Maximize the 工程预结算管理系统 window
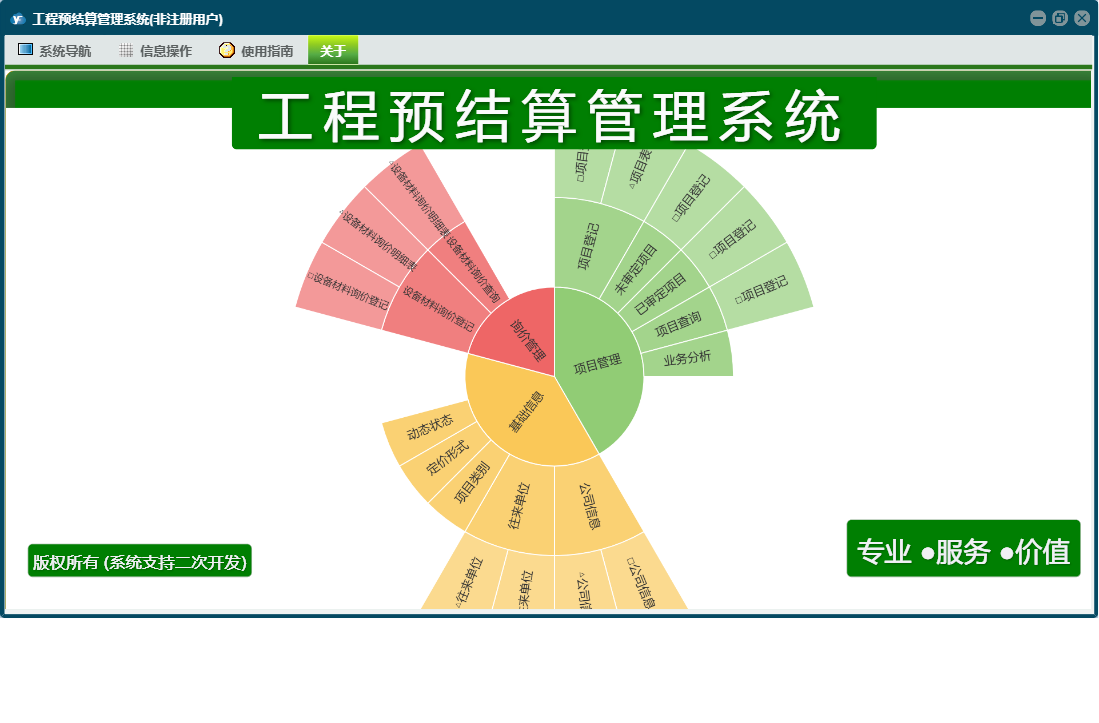This screenshot has height=723, width=1099. coord(1060,18)
